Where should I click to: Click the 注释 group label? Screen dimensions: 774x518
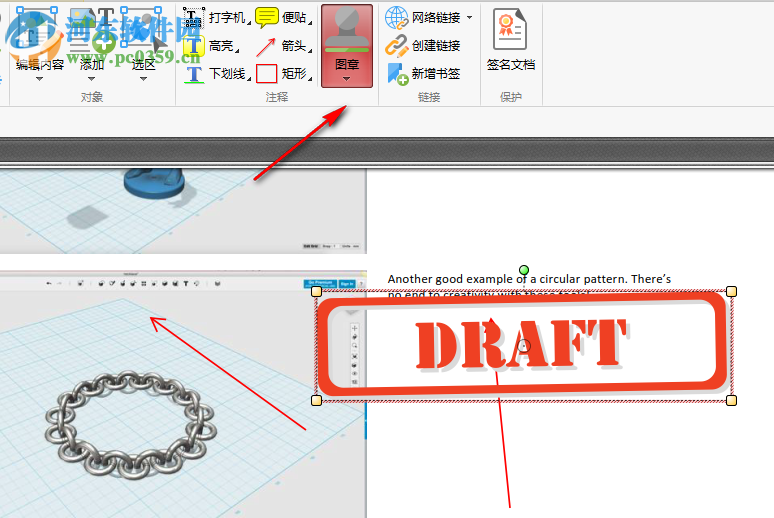[x=277, y=97]
